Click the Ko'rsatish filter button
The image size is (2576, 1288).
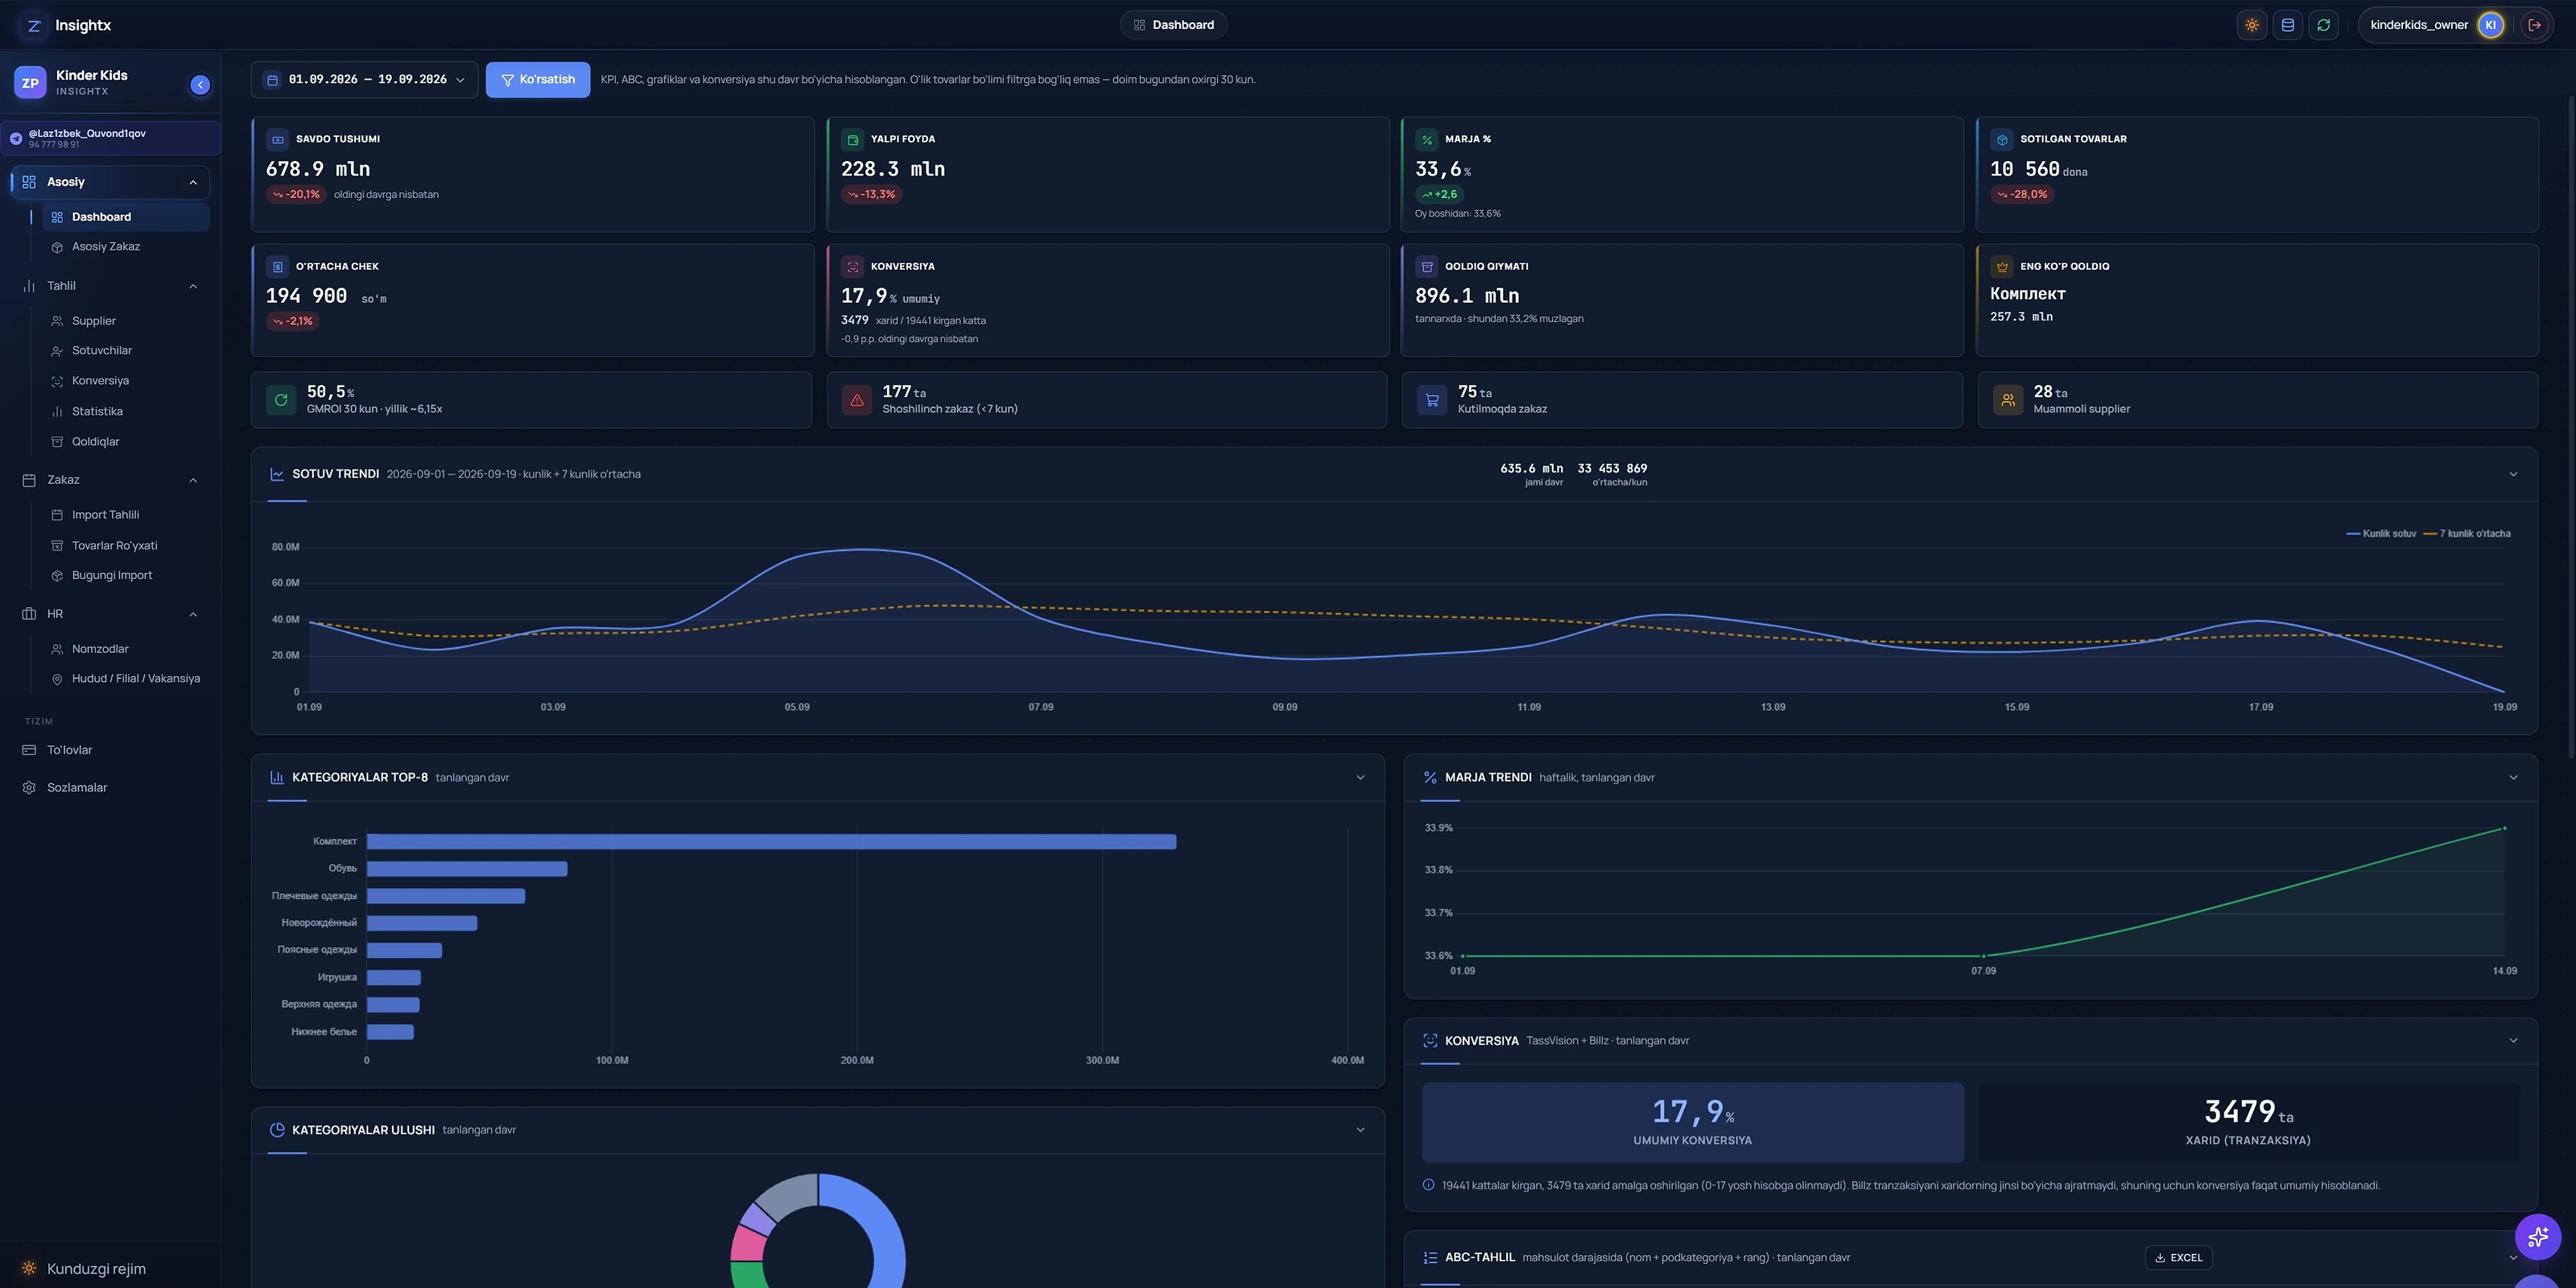(538, 80)
